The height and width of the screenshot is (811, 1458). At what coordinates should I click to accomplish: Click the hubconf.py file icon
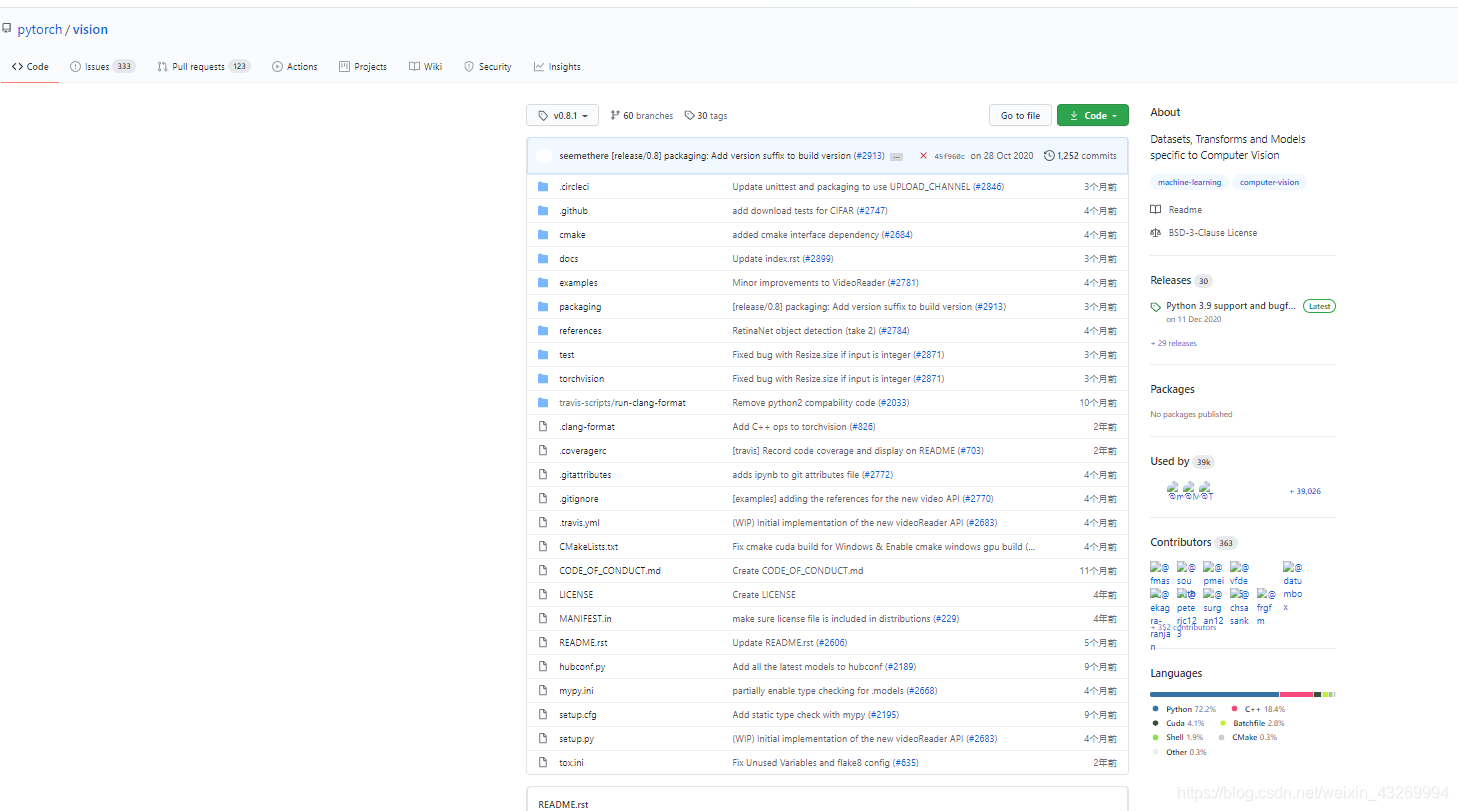(x=543, y=667)
